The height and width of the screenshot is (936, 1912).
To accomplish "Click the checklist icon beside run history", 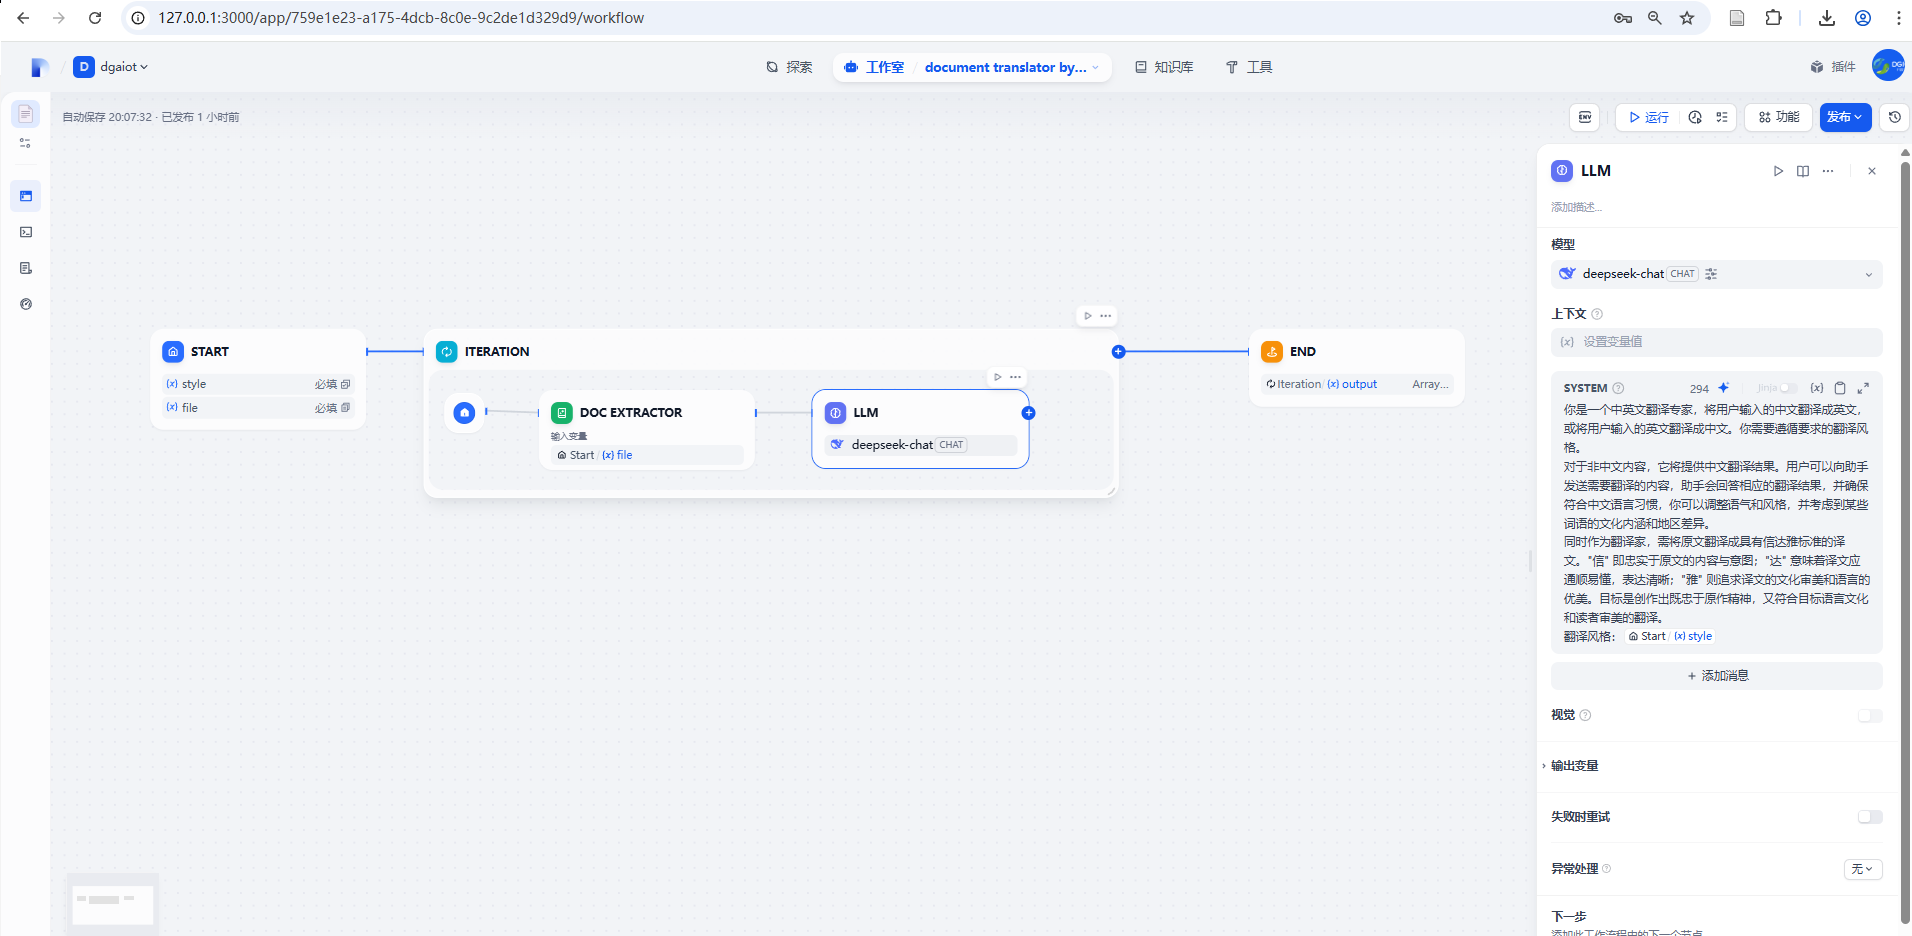I will 1722,117.
